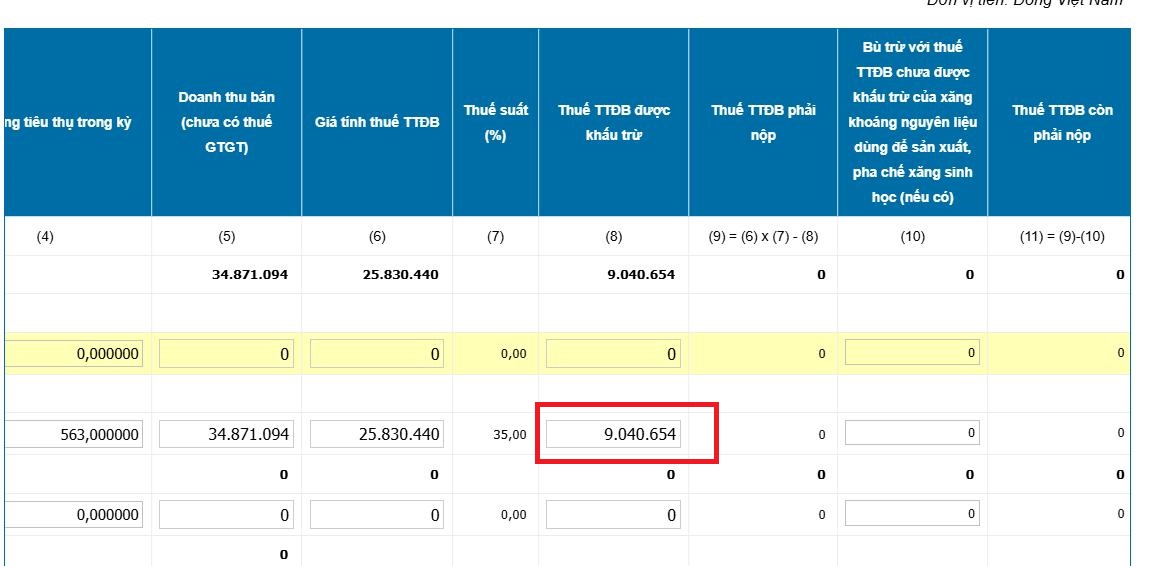Click the 0,00 tax rate in yellow row
The width and height of the screenshot is (1150, 566).
click(x=513, y=353)
